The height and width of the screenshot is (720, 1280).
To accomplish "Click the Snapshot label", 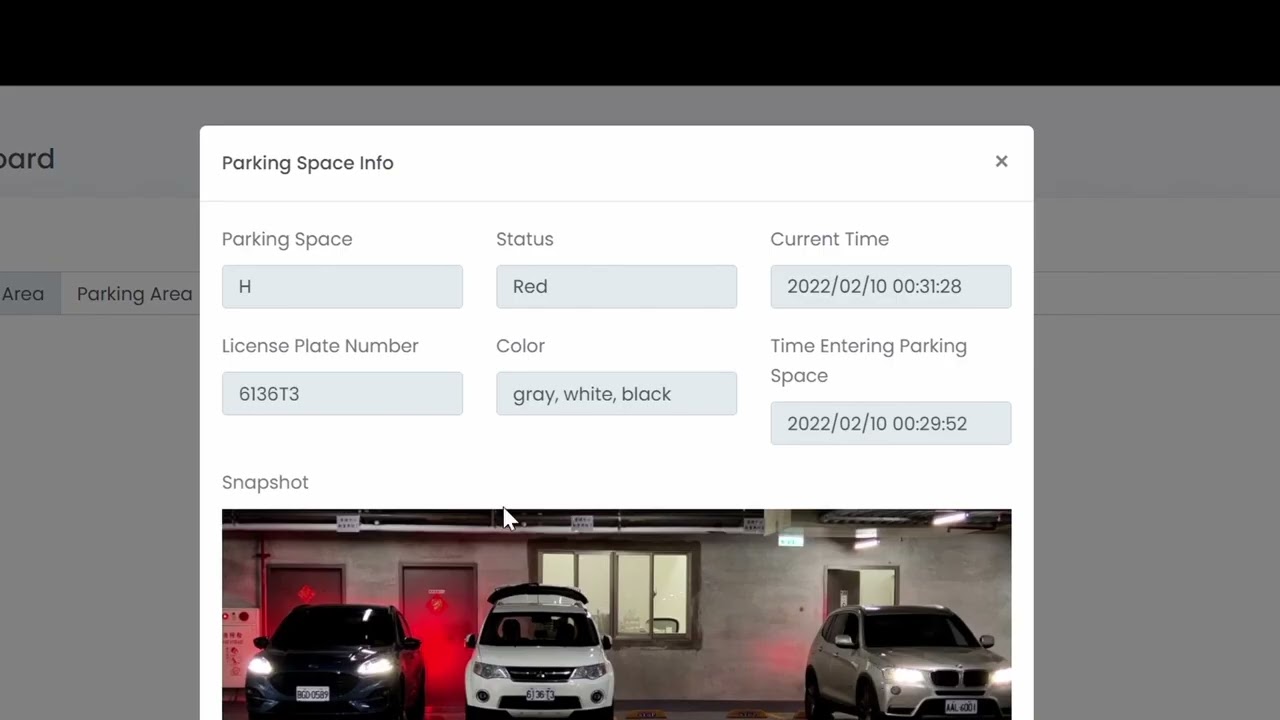I will (265, 482).
